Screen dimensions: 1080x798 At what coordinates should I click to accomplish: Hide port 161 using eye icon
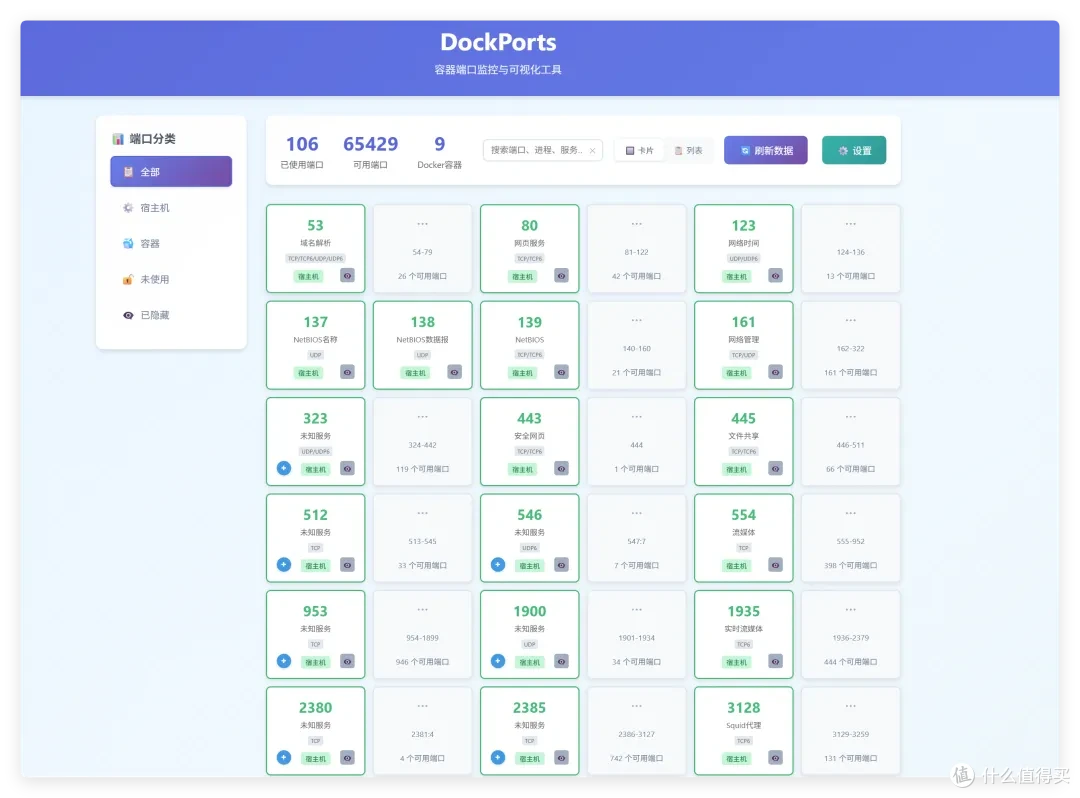(x=776, y=372)
